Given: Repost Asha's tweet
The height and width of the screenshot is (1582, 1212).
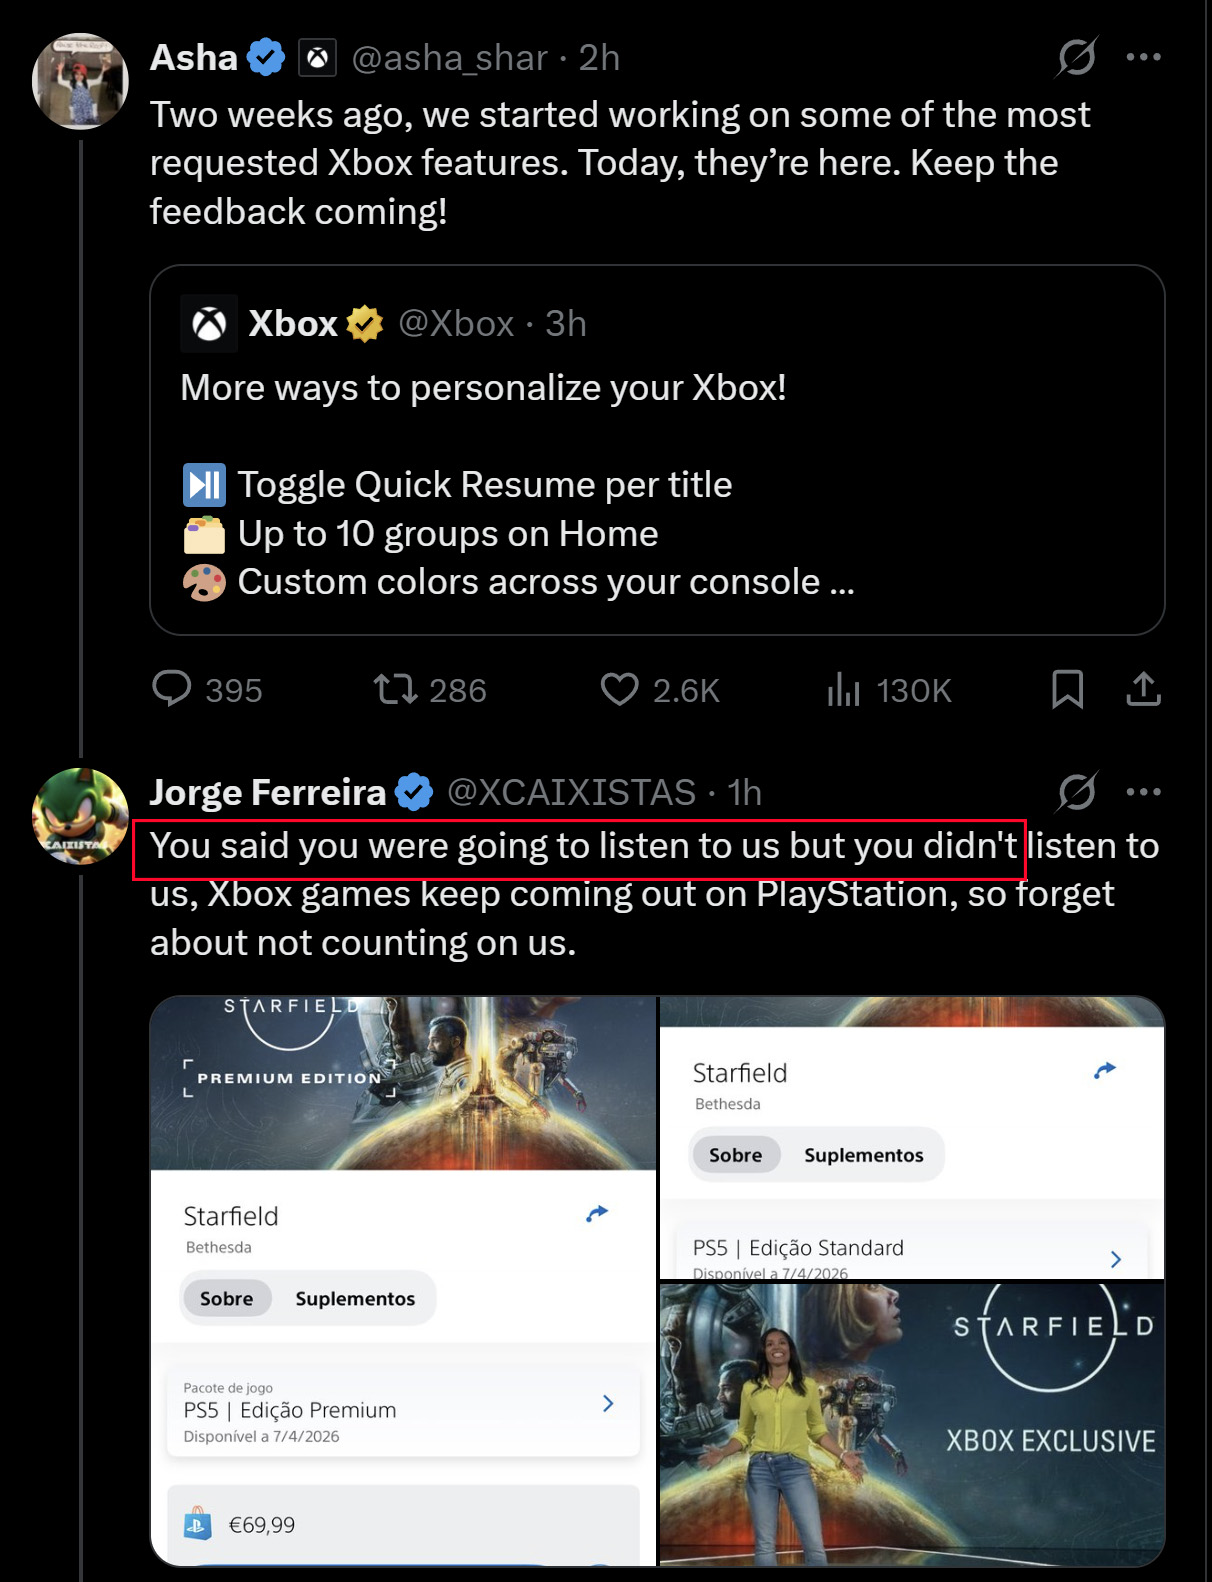Looking at the screenshot, I should (396, 690).
